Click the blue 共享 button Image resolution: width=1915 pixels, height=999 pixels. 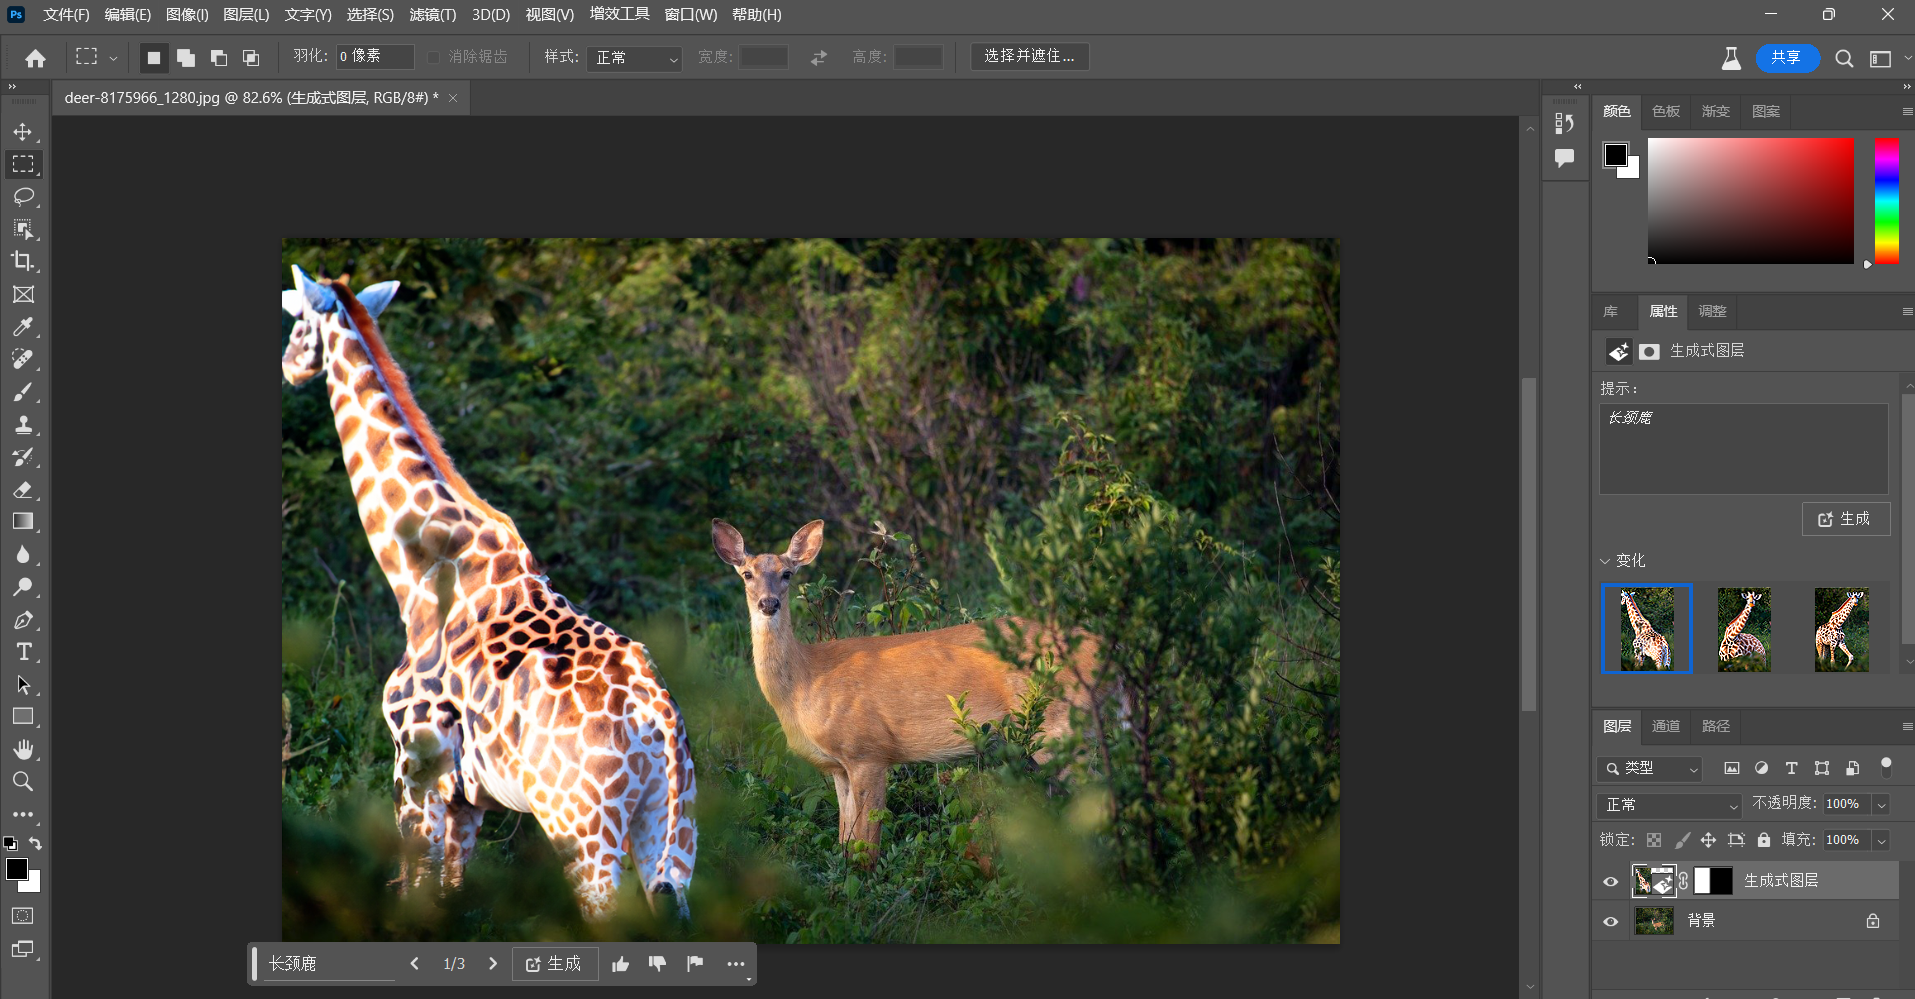[1786, 58]
